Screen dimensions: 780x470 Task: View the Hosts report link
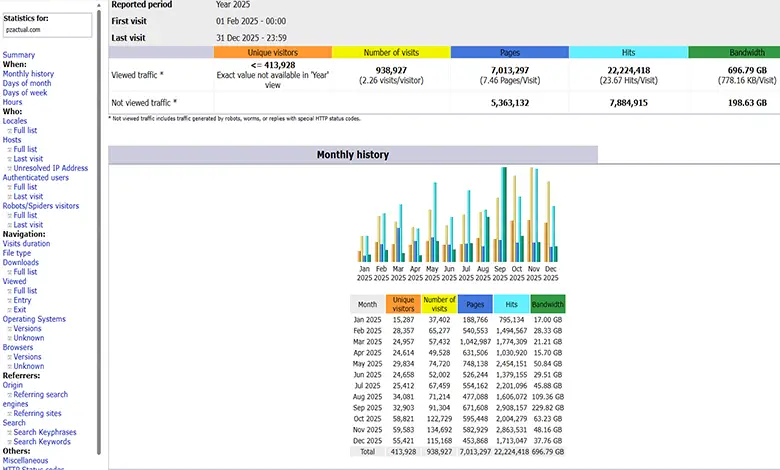pos(12,140)
